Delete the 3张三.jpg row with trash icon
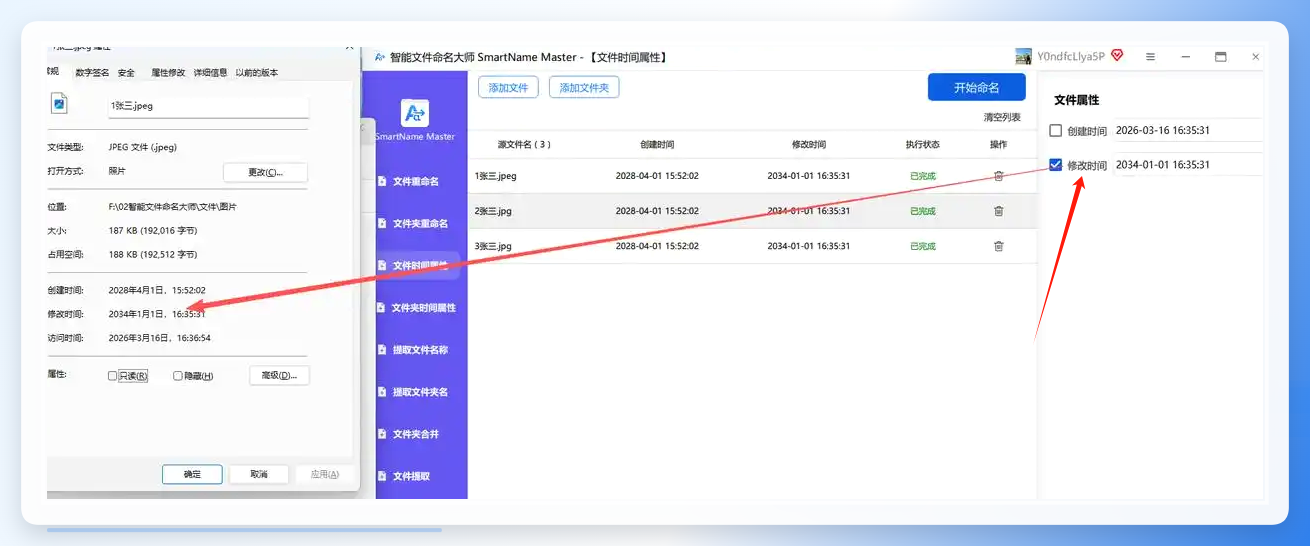The width and height of the screenshot is (1310, 546). tap(998, 246)
